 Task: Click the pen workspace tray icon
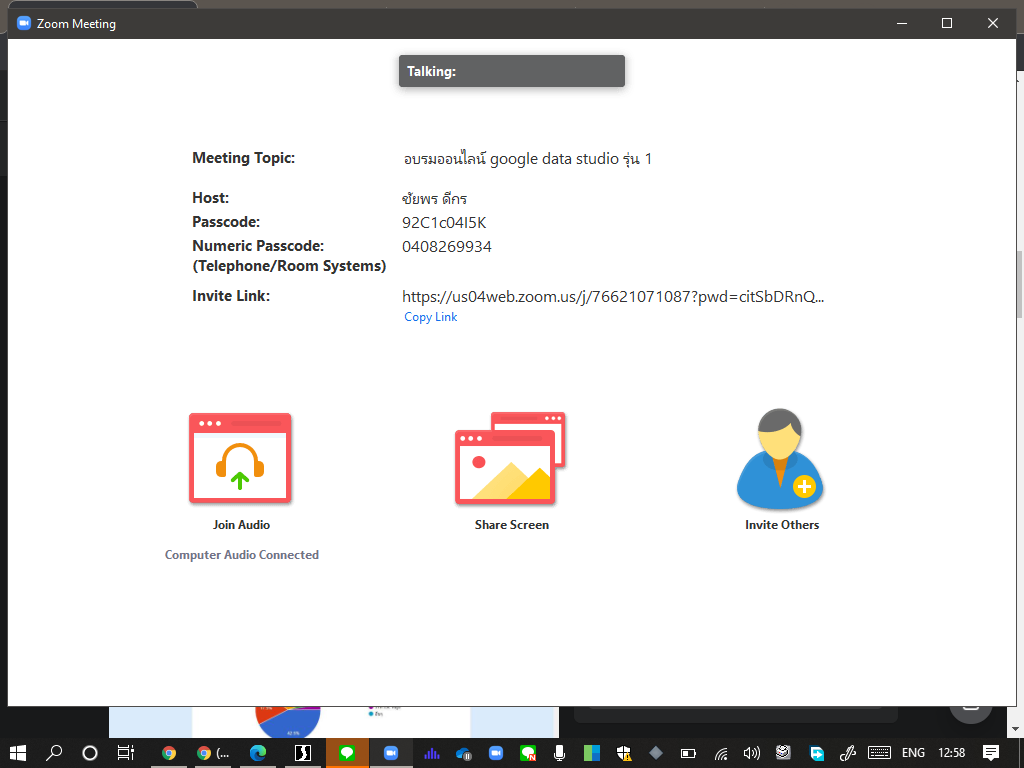click(848, 753)
